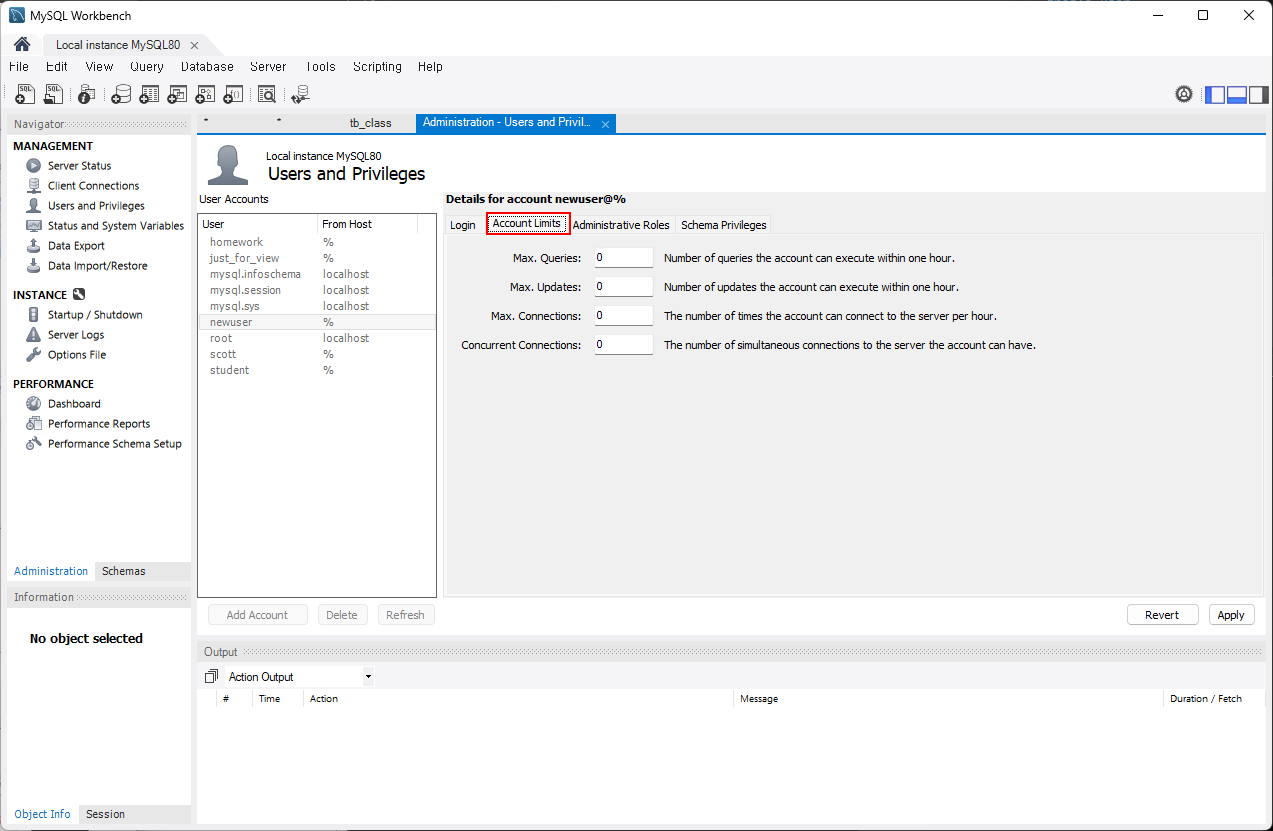
Task: Open preferences gear icon at top right
Action: [1184, 94]
